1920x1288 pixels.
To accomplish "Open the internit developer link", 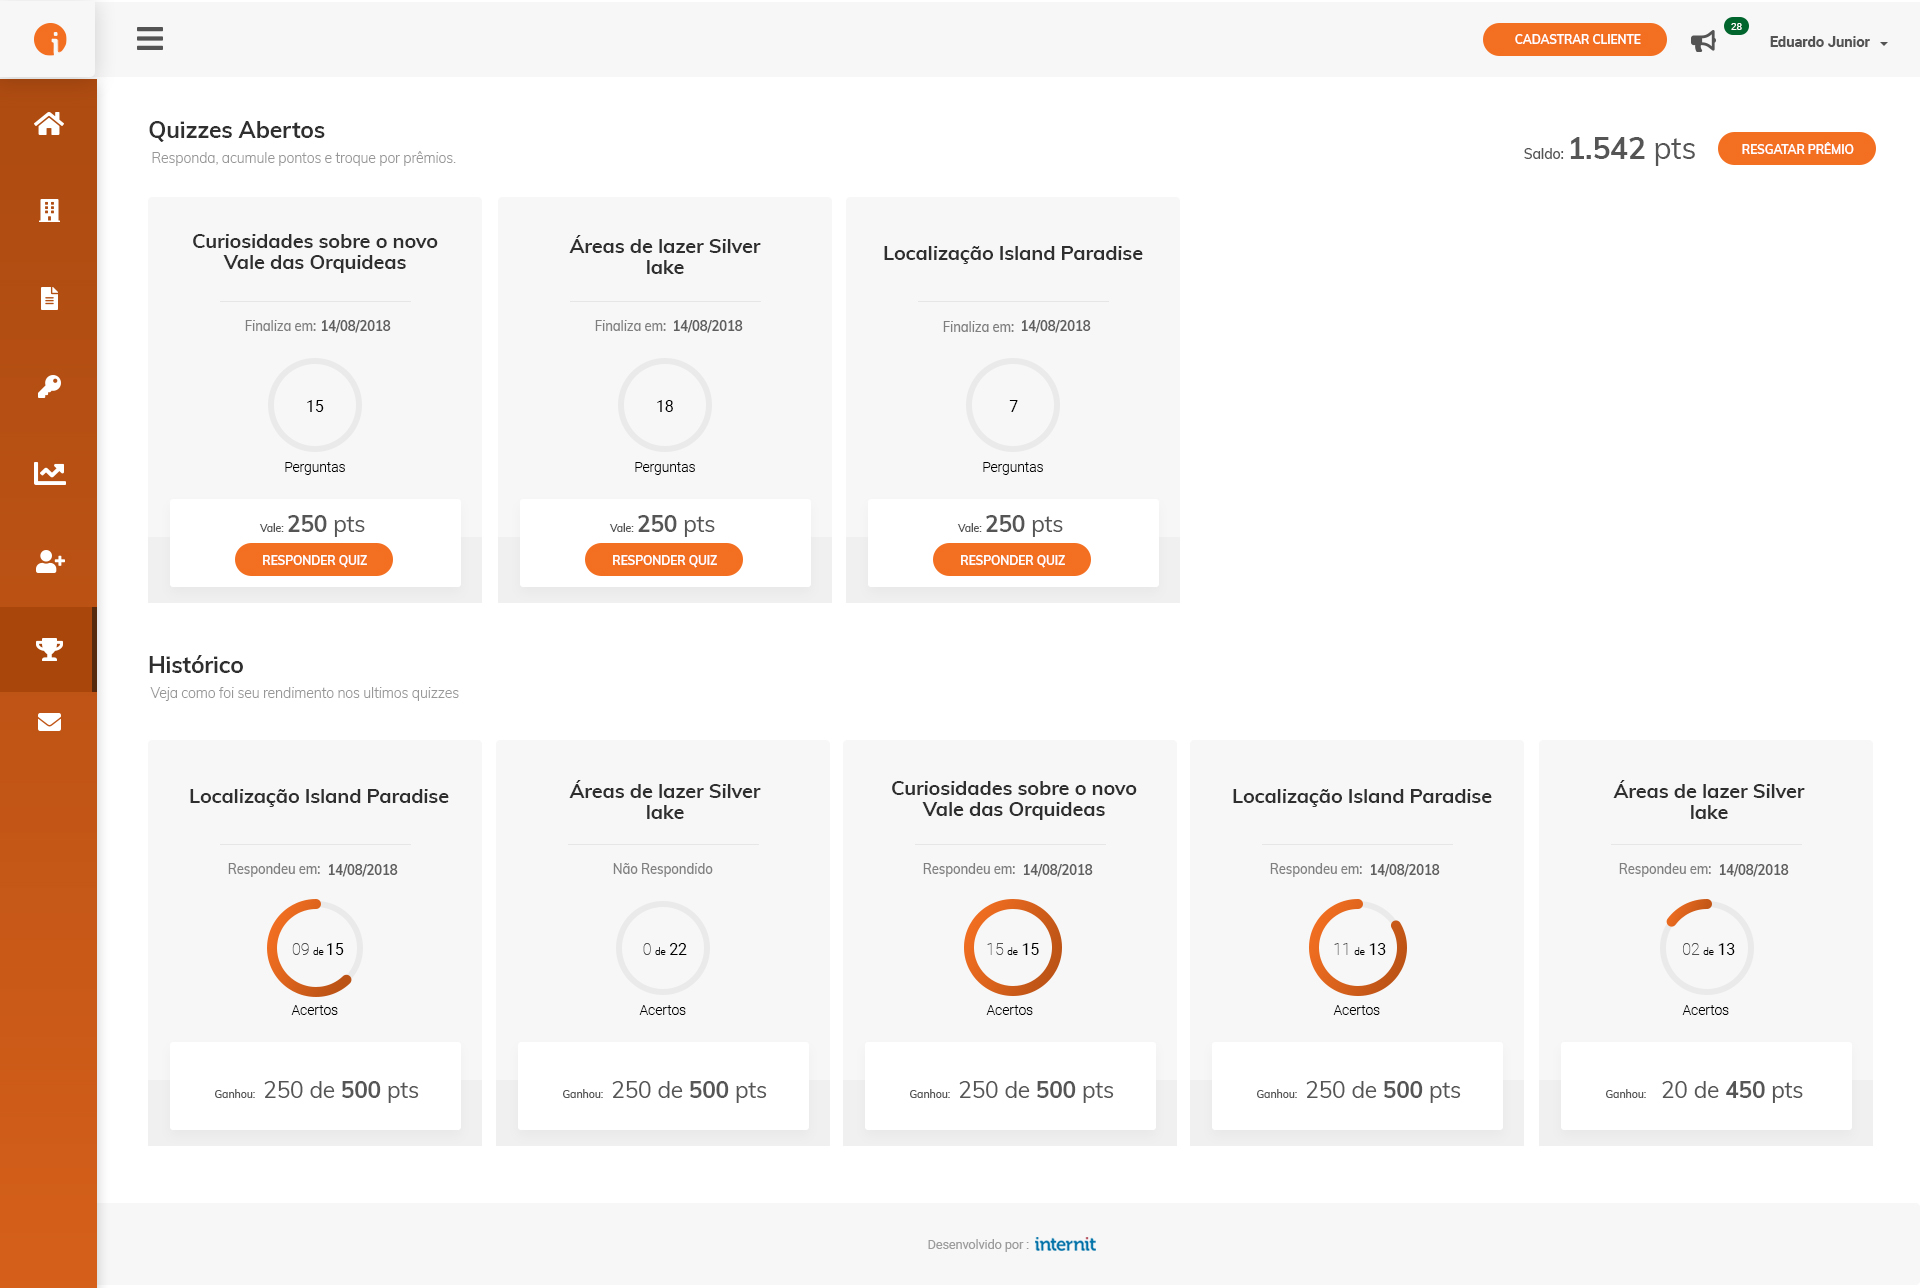I will (1065, 1244).
